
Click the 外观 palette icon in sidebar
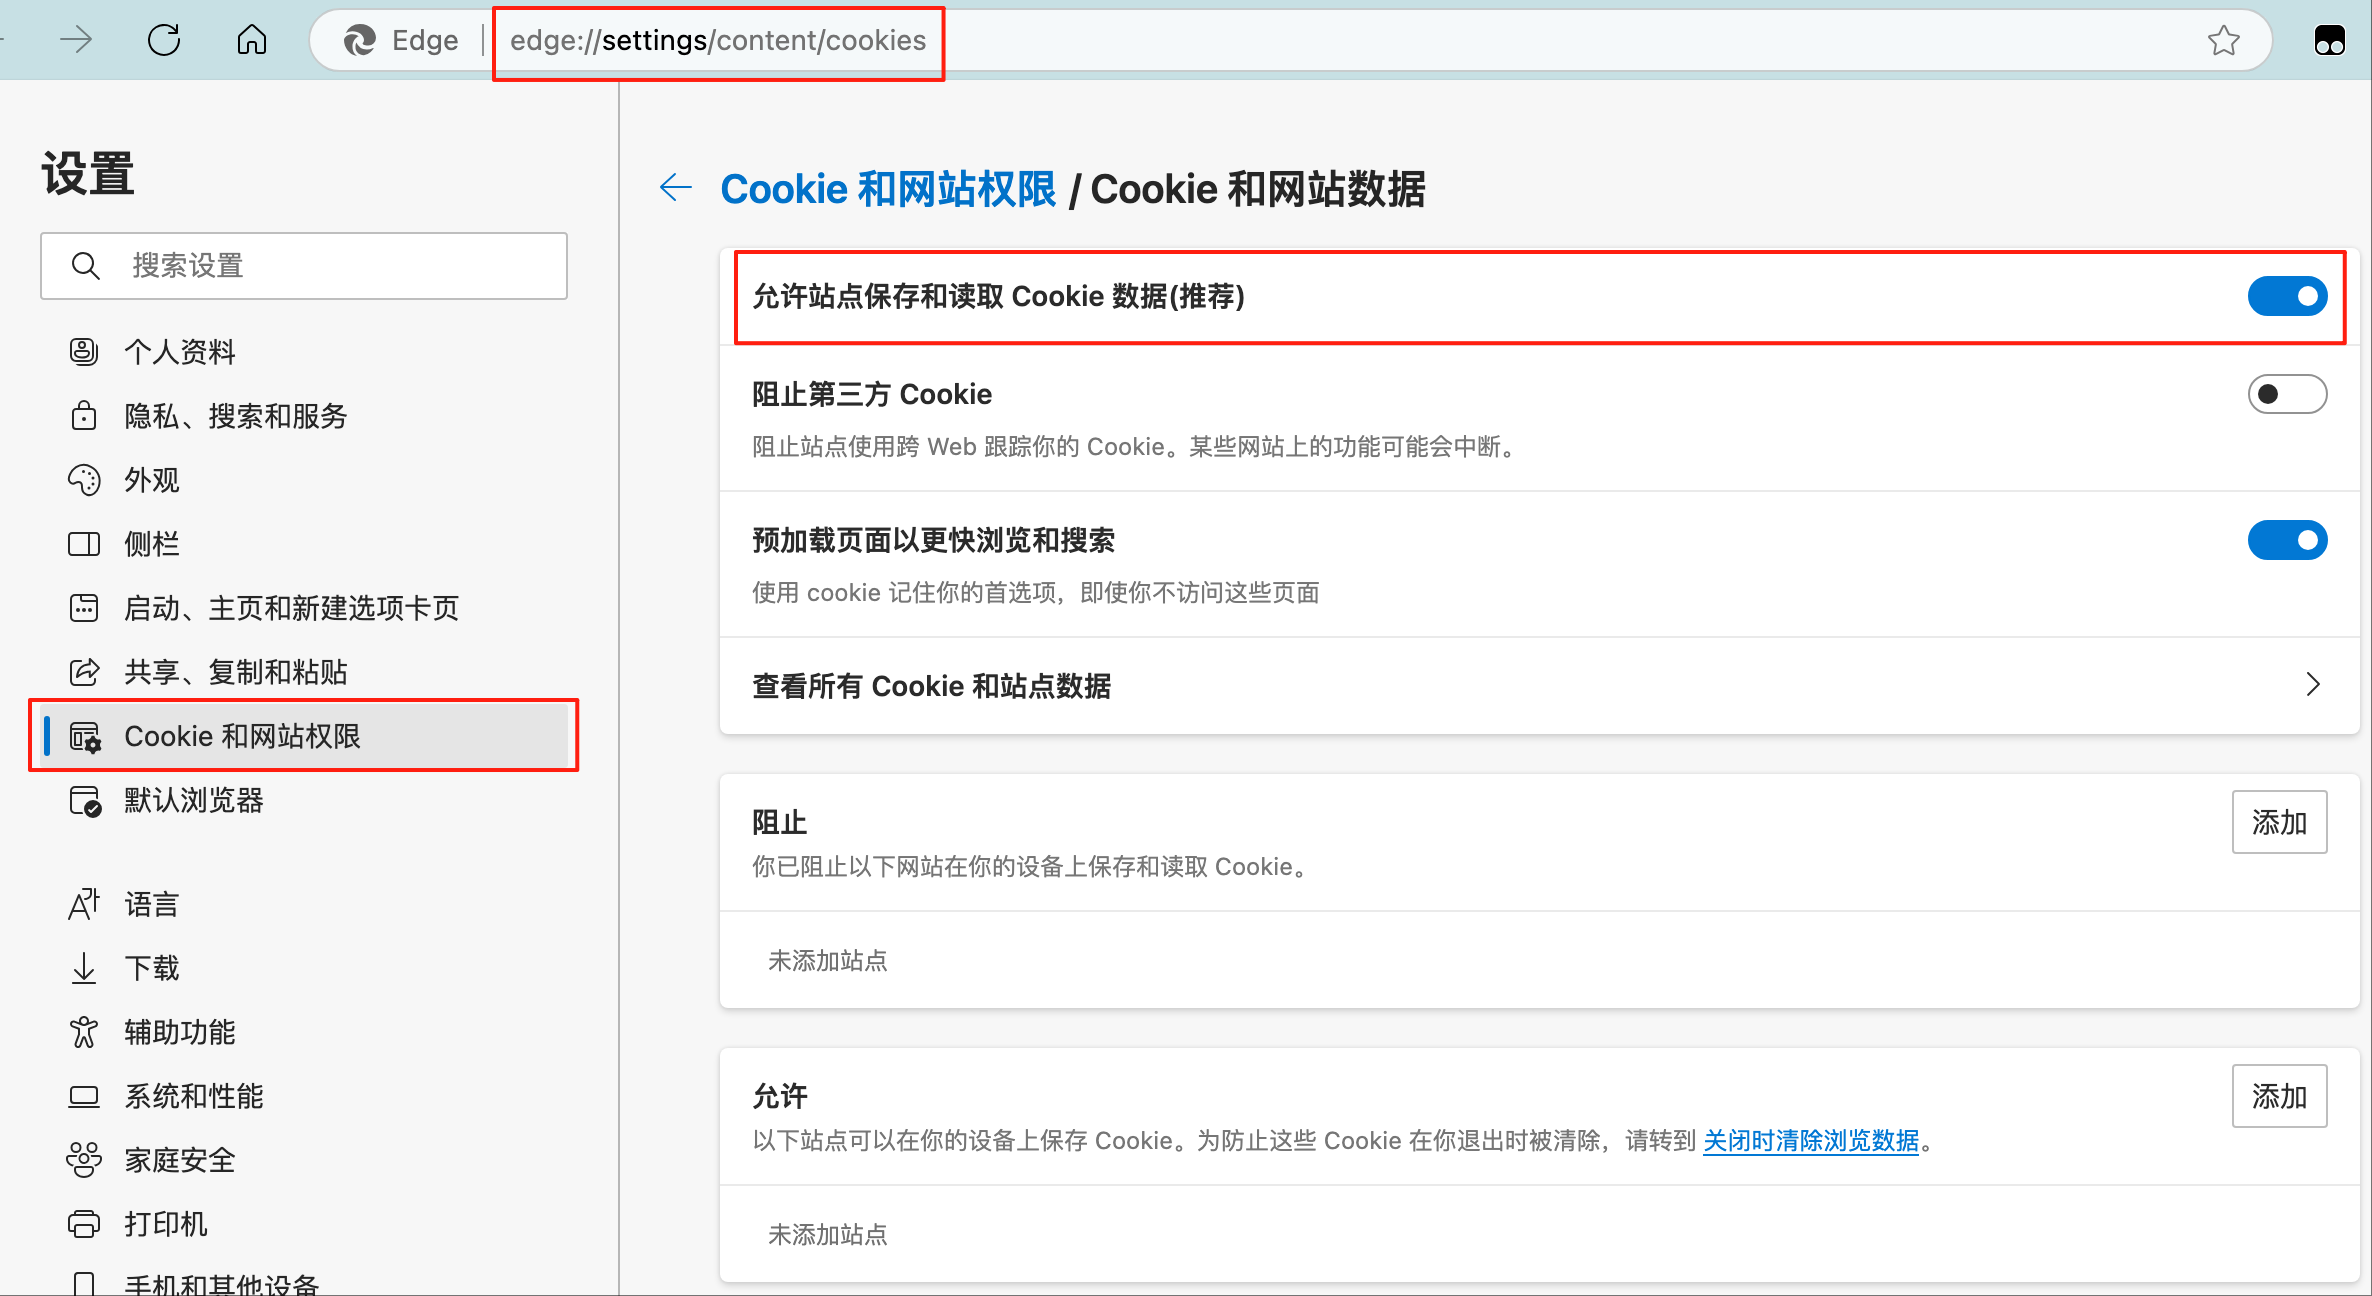click(x=84, y=480)
